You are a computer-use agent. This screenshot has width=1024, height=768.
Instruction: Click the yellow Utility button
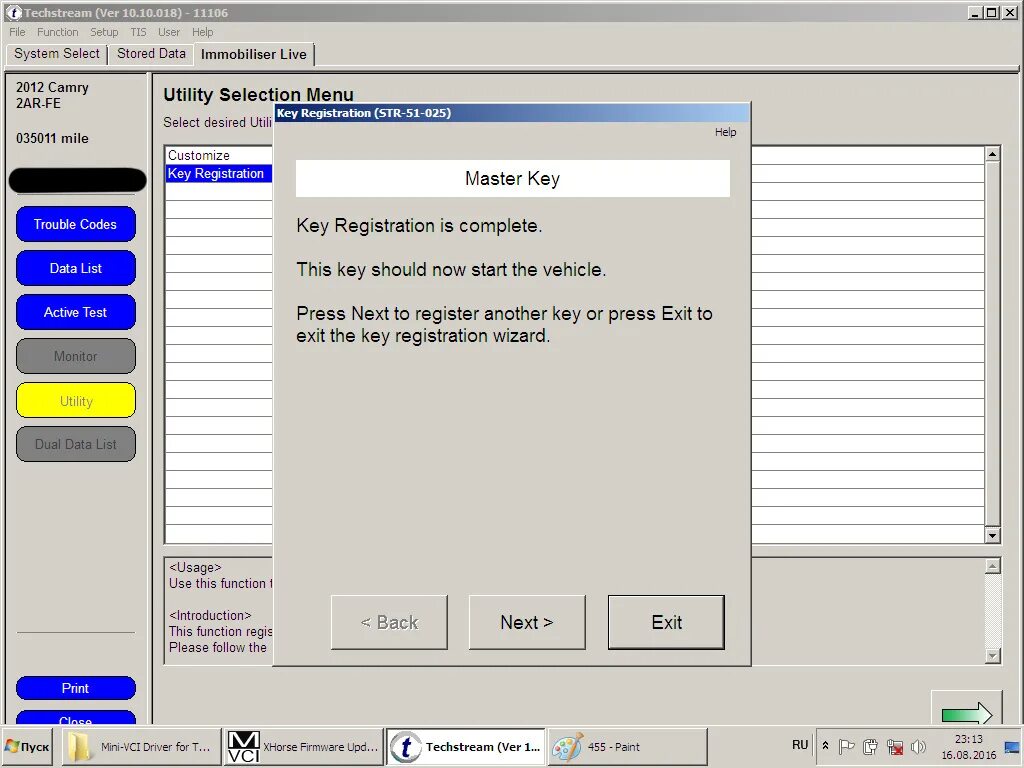tap(76, 400)
